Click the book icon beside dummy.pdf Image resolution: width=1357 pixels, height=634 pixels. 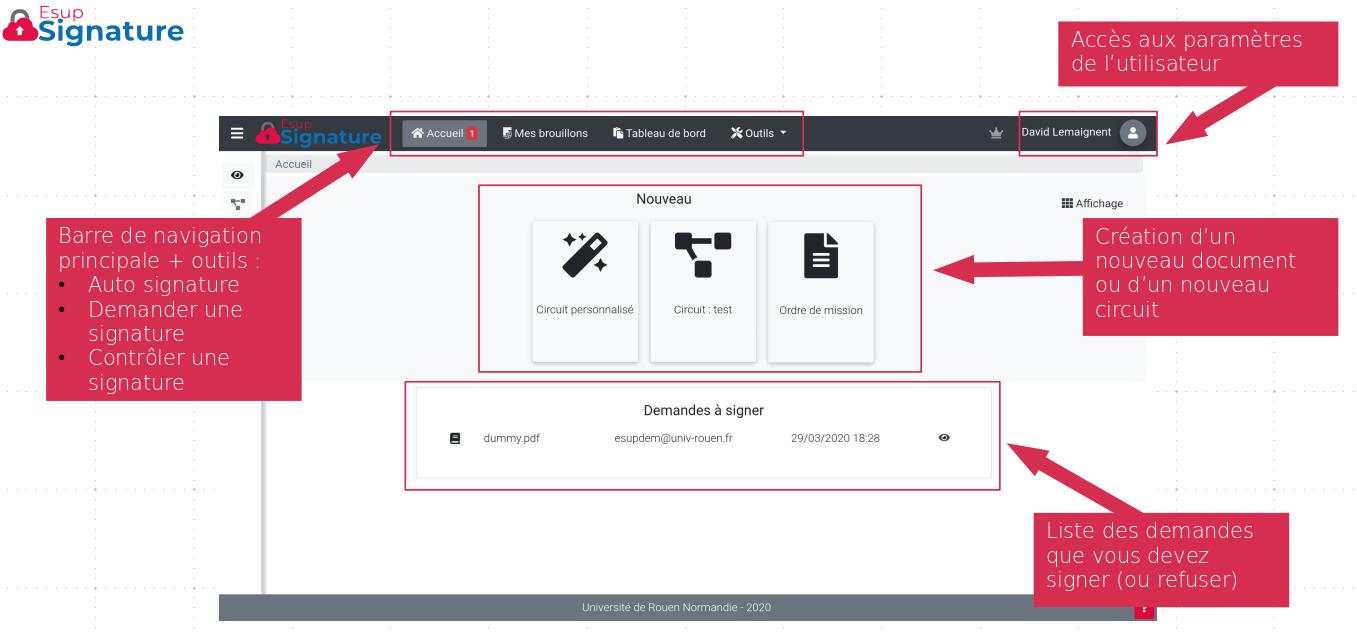pos(455,438)
